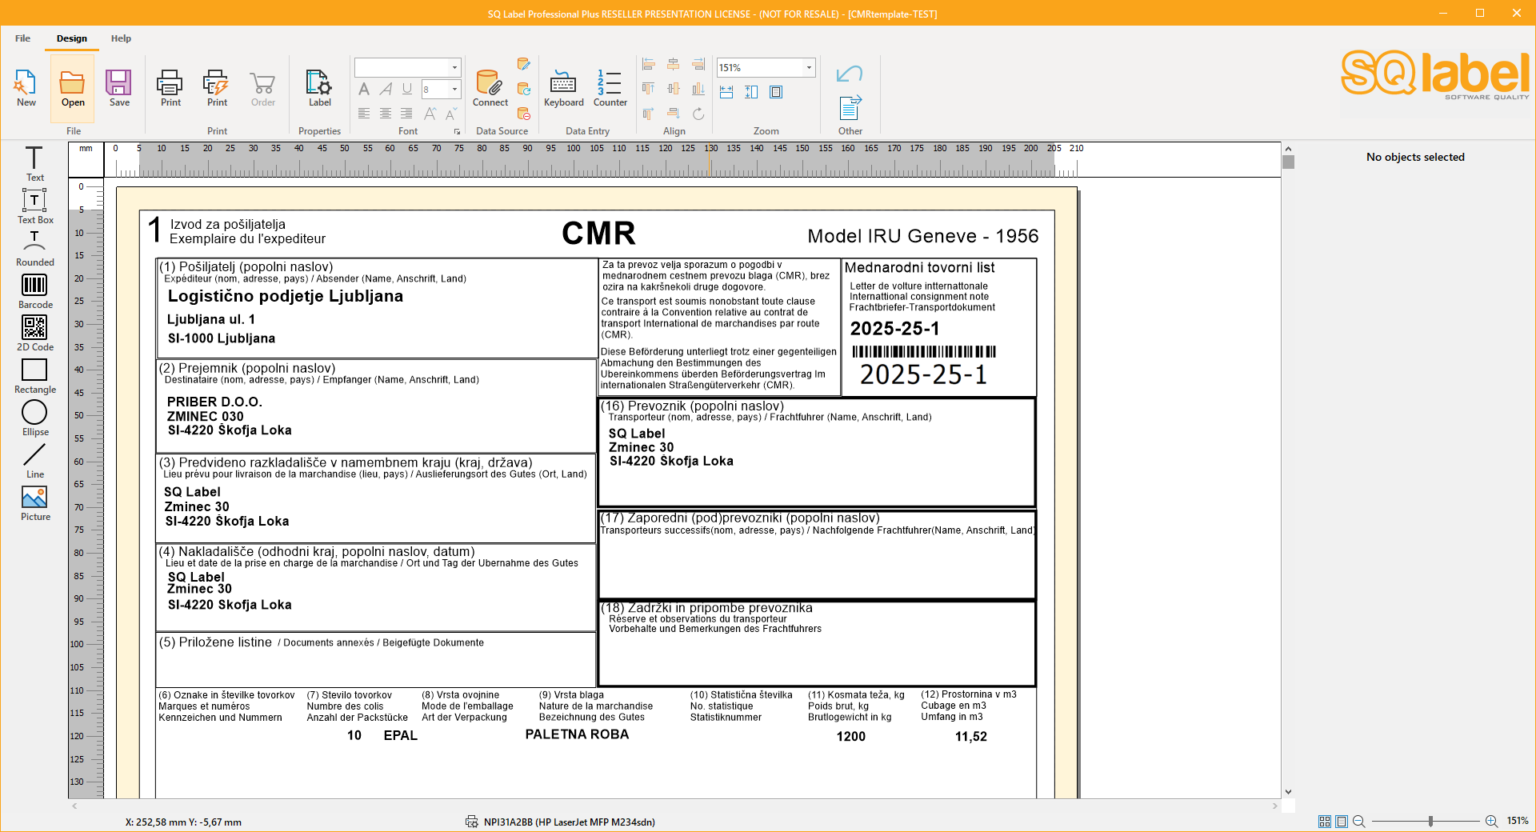This screenshot has width=1536, height=832.
Task: Open the File menu
Action: [22, 38]
